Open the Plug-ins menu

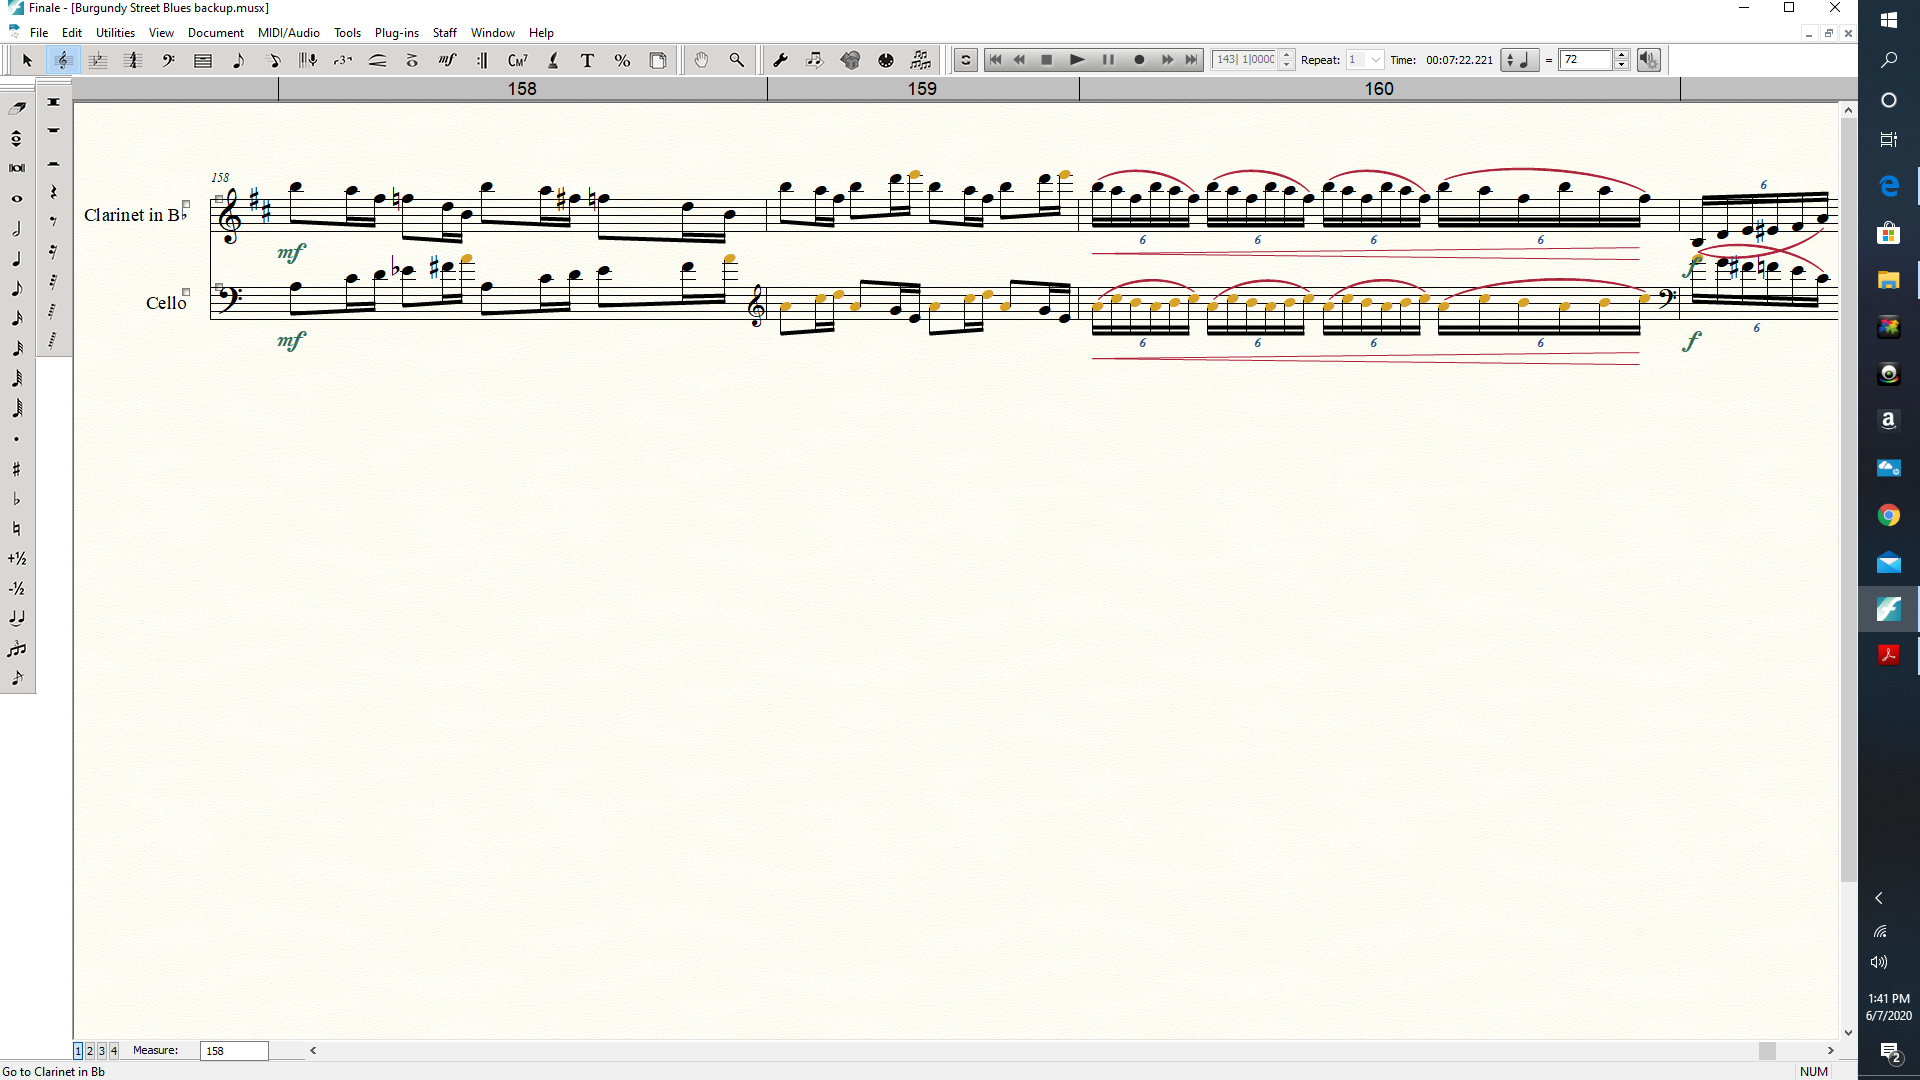396,33
